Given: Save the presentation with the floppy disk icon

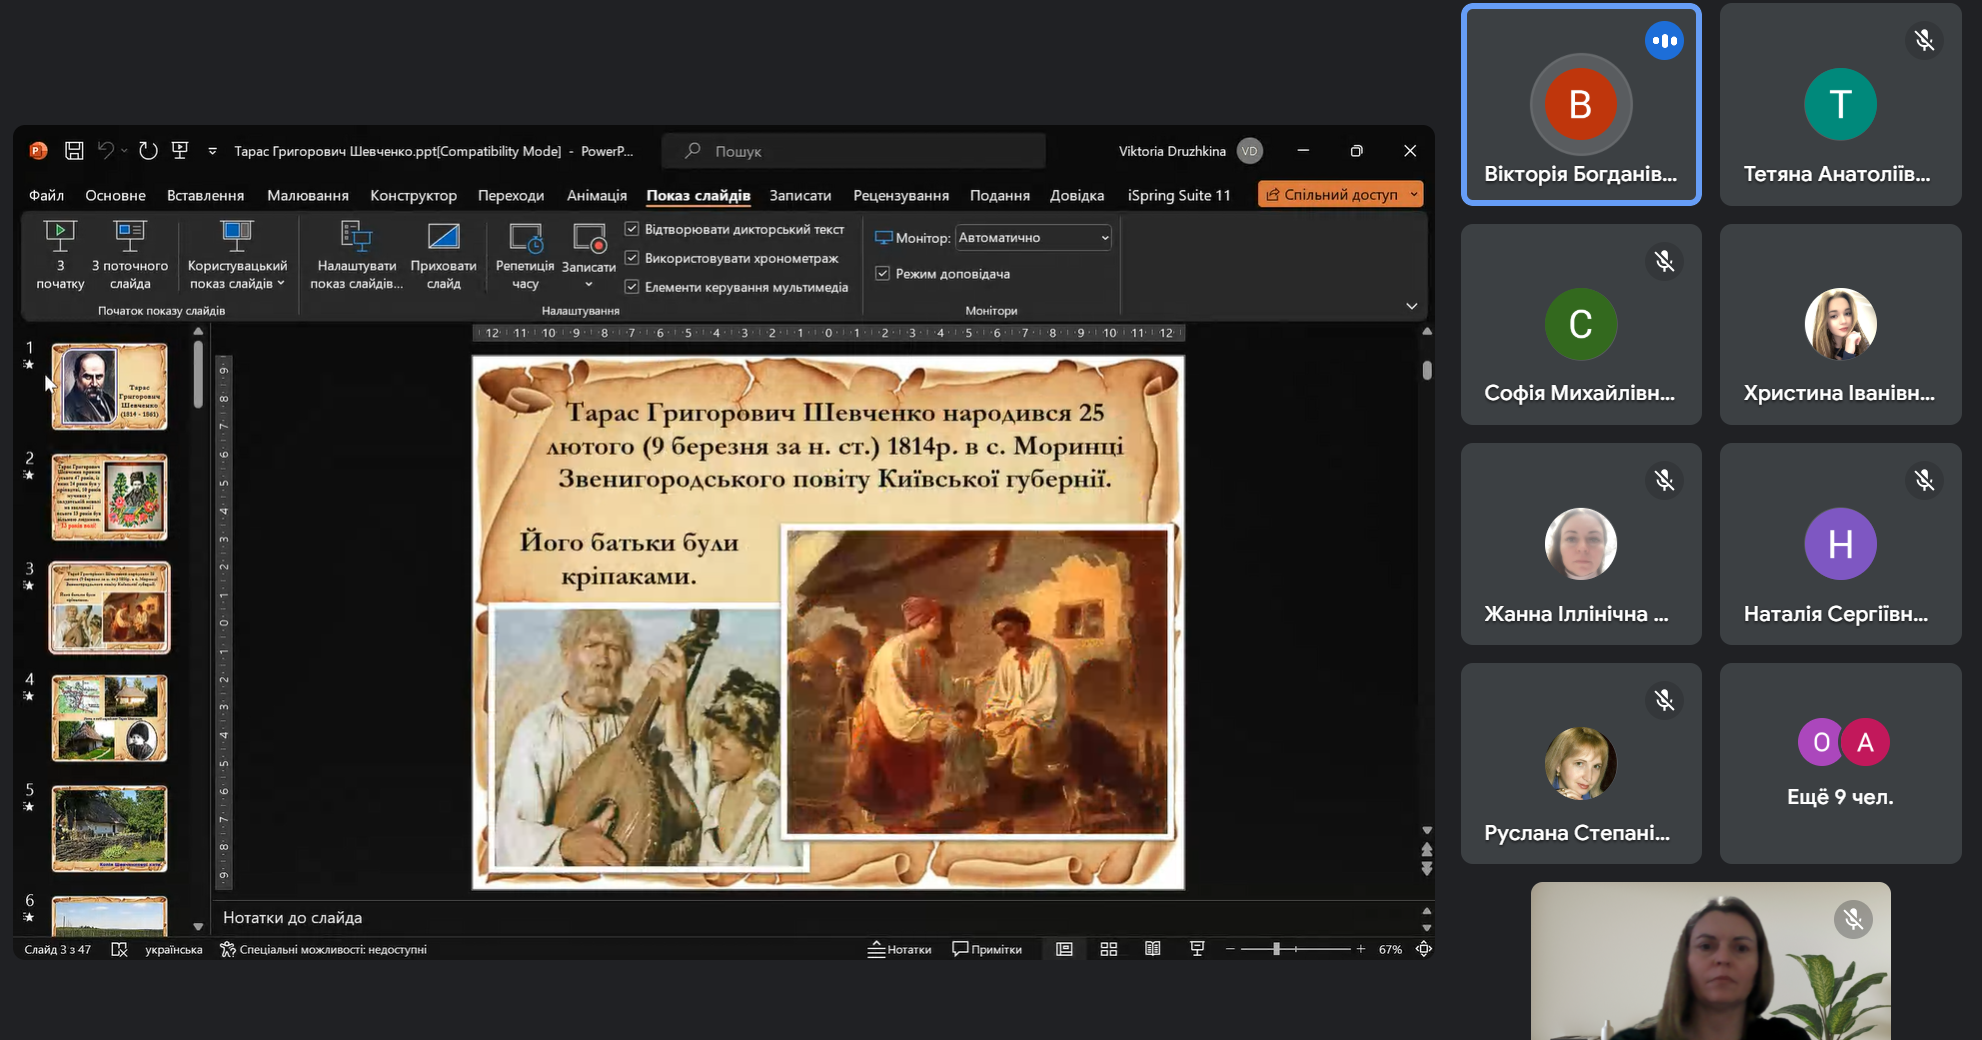Looking at the screenshot, I should (x=74, y=151).
